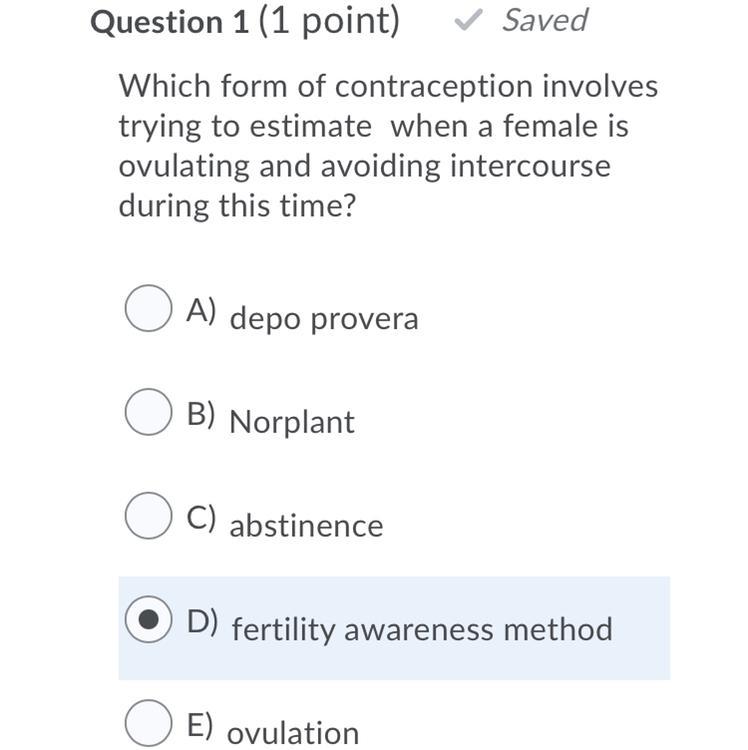Screen dimensions: 748x750
Task: Click the 'depo provera' answer text
Action: point(324,319)
